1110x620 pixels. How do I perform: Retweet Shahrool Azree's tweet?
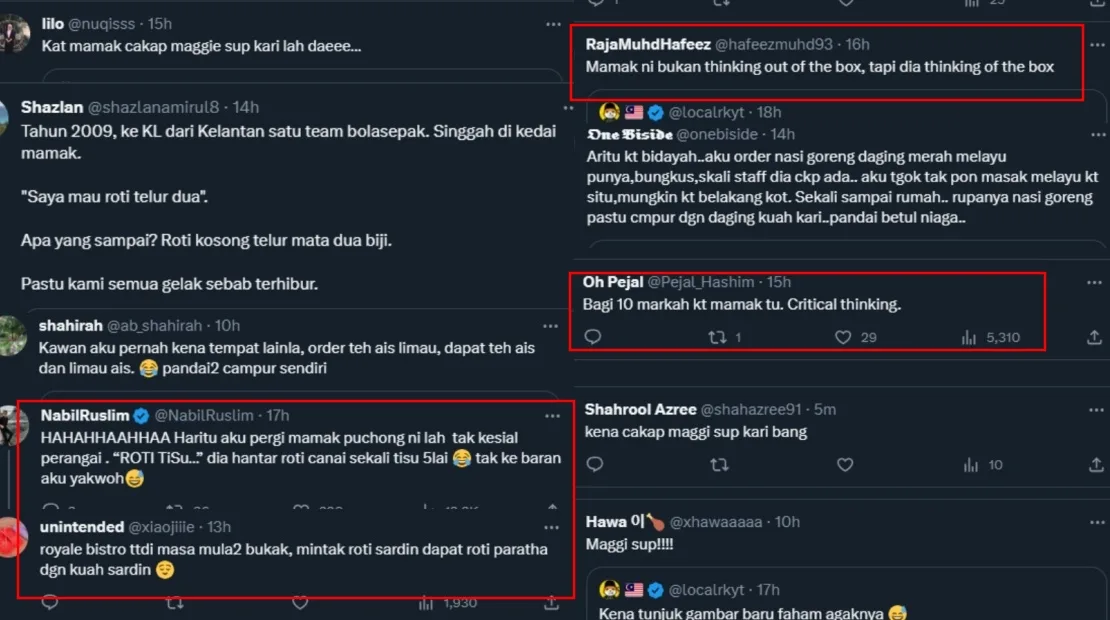pyautogui.click(x=718, y=465)
